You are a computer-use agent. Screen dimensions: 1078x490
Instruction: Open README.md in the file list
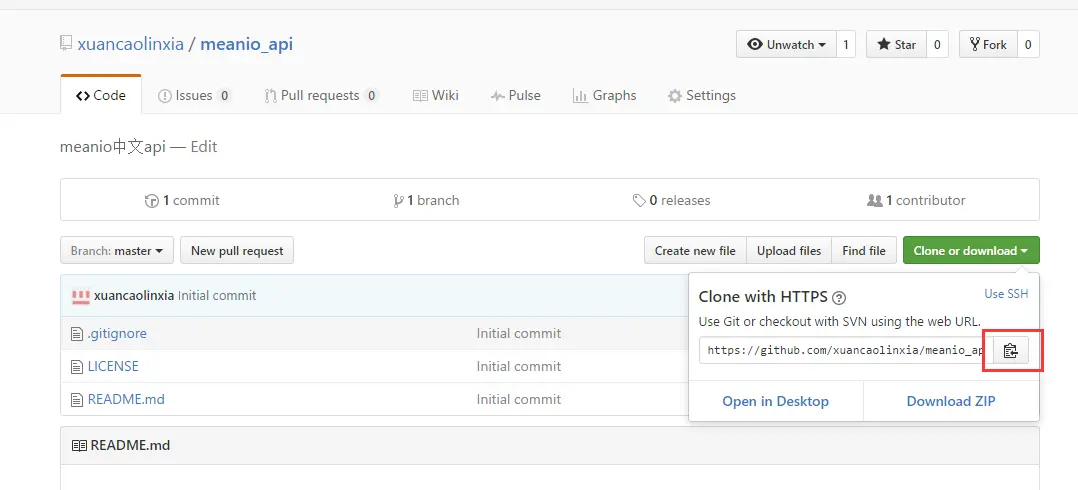(126, 400)
